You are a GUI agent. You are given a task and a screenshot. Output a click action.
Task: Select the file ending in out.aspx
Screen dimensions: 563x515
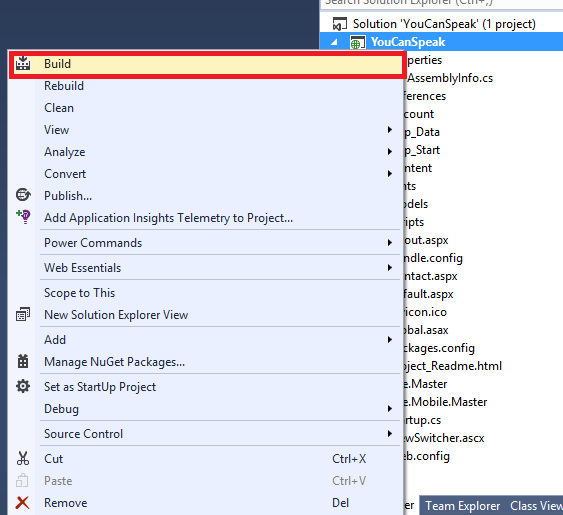[x=427, y=240]
